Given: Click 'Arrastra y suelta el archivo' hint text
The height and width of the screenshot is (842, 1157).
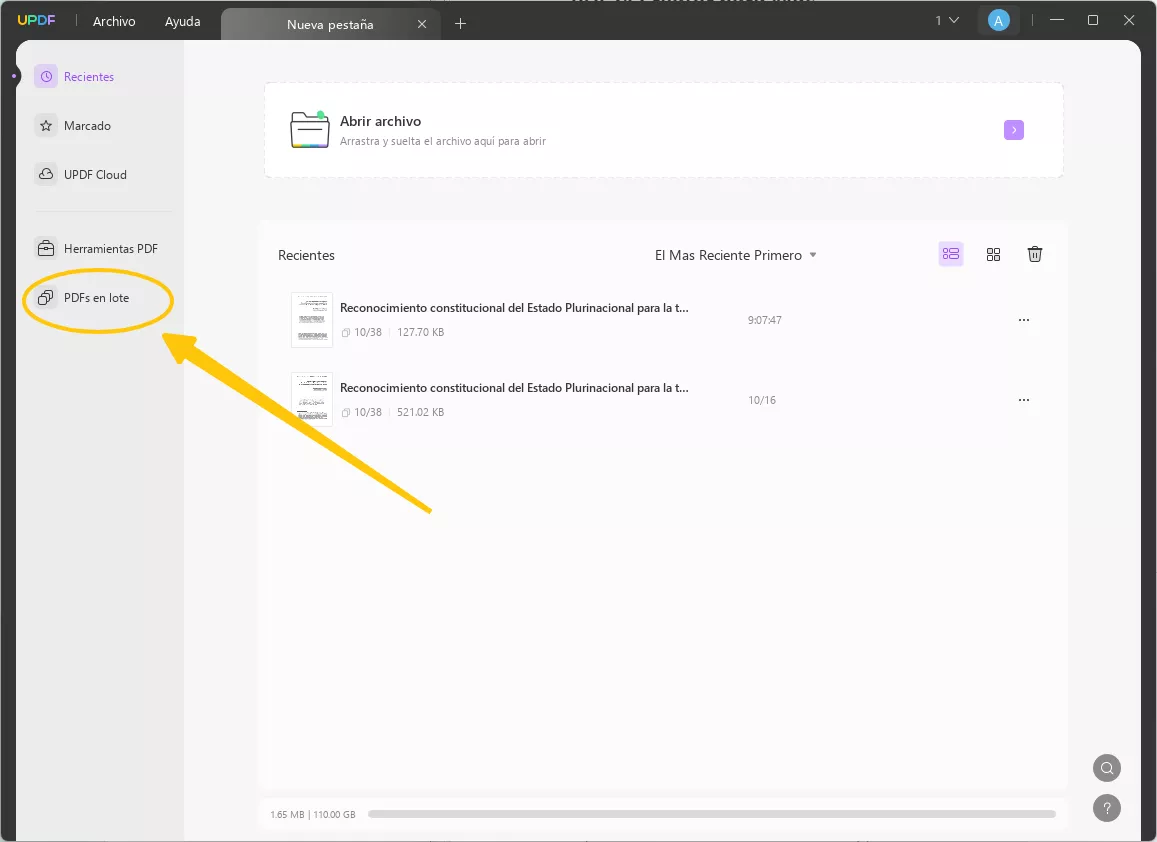Looking at the screenshot, I should tap(443, 141).
